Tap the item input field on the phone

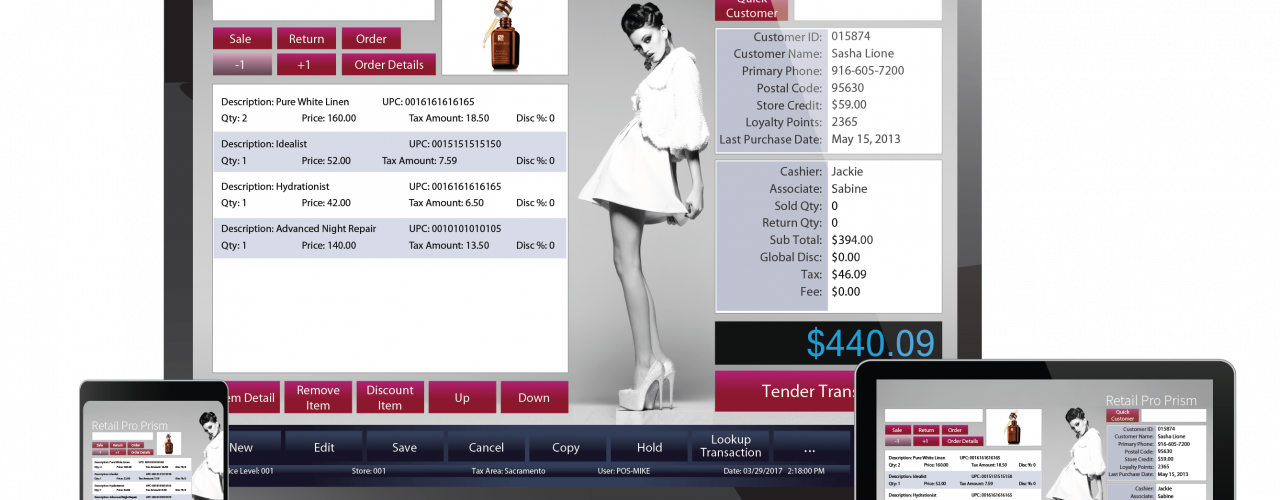pyautogui.click(x=122, y=436)
